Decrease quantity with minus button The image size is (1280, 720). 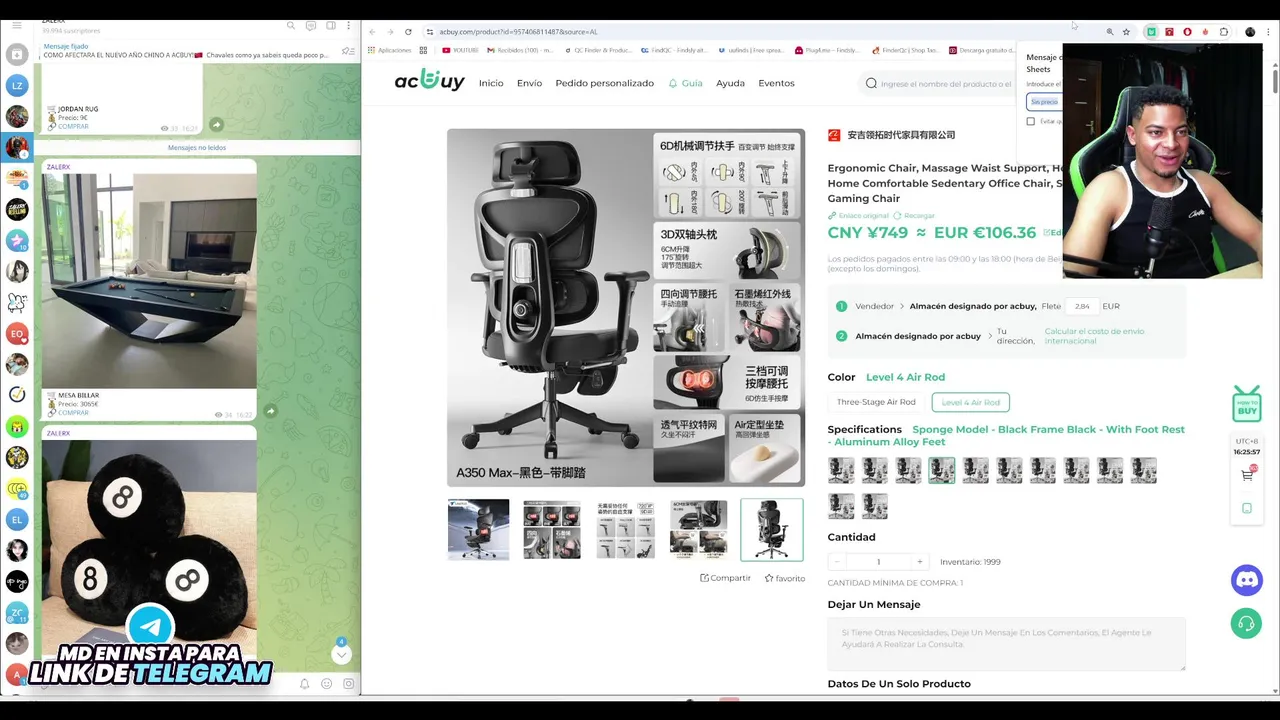(x=837, y=562)
